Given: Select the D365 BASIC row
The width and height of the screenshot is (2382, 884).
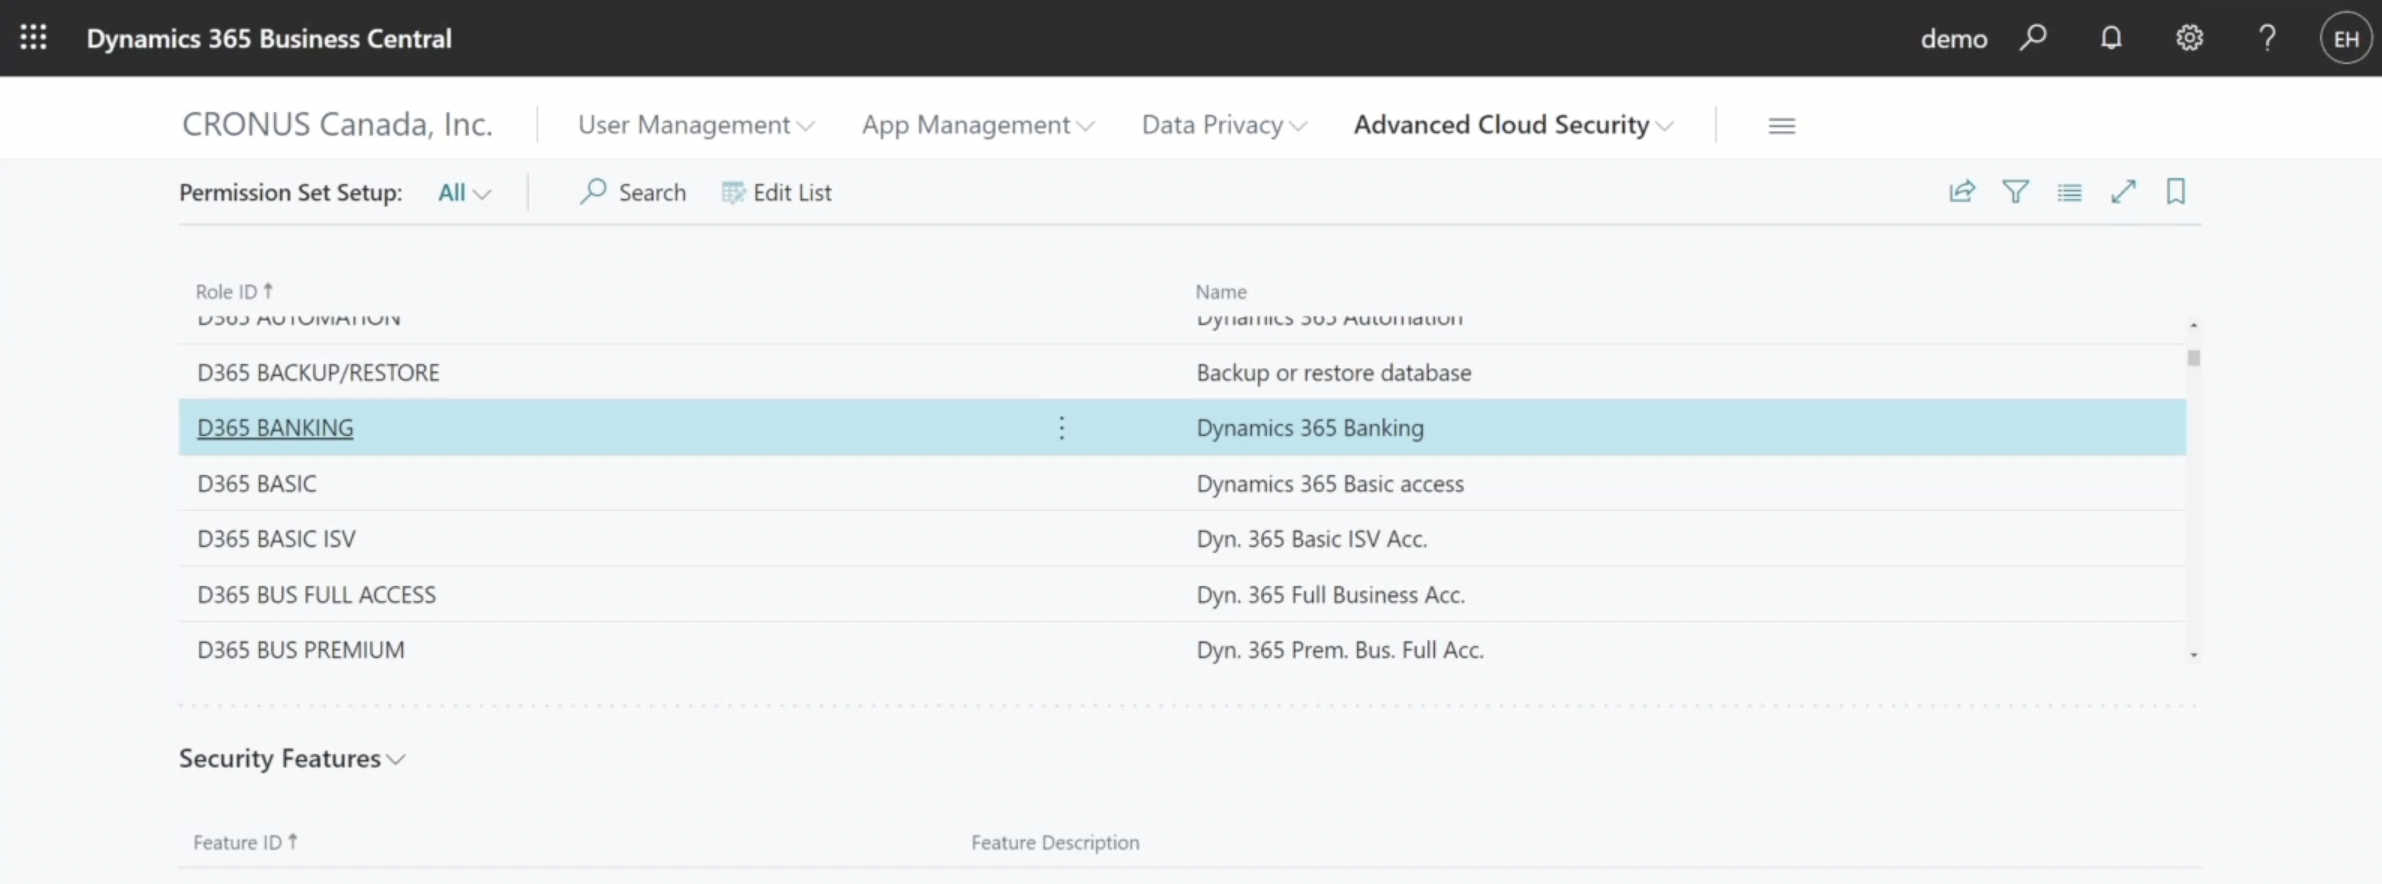Looking at the screenshot, I should 1182,483.
